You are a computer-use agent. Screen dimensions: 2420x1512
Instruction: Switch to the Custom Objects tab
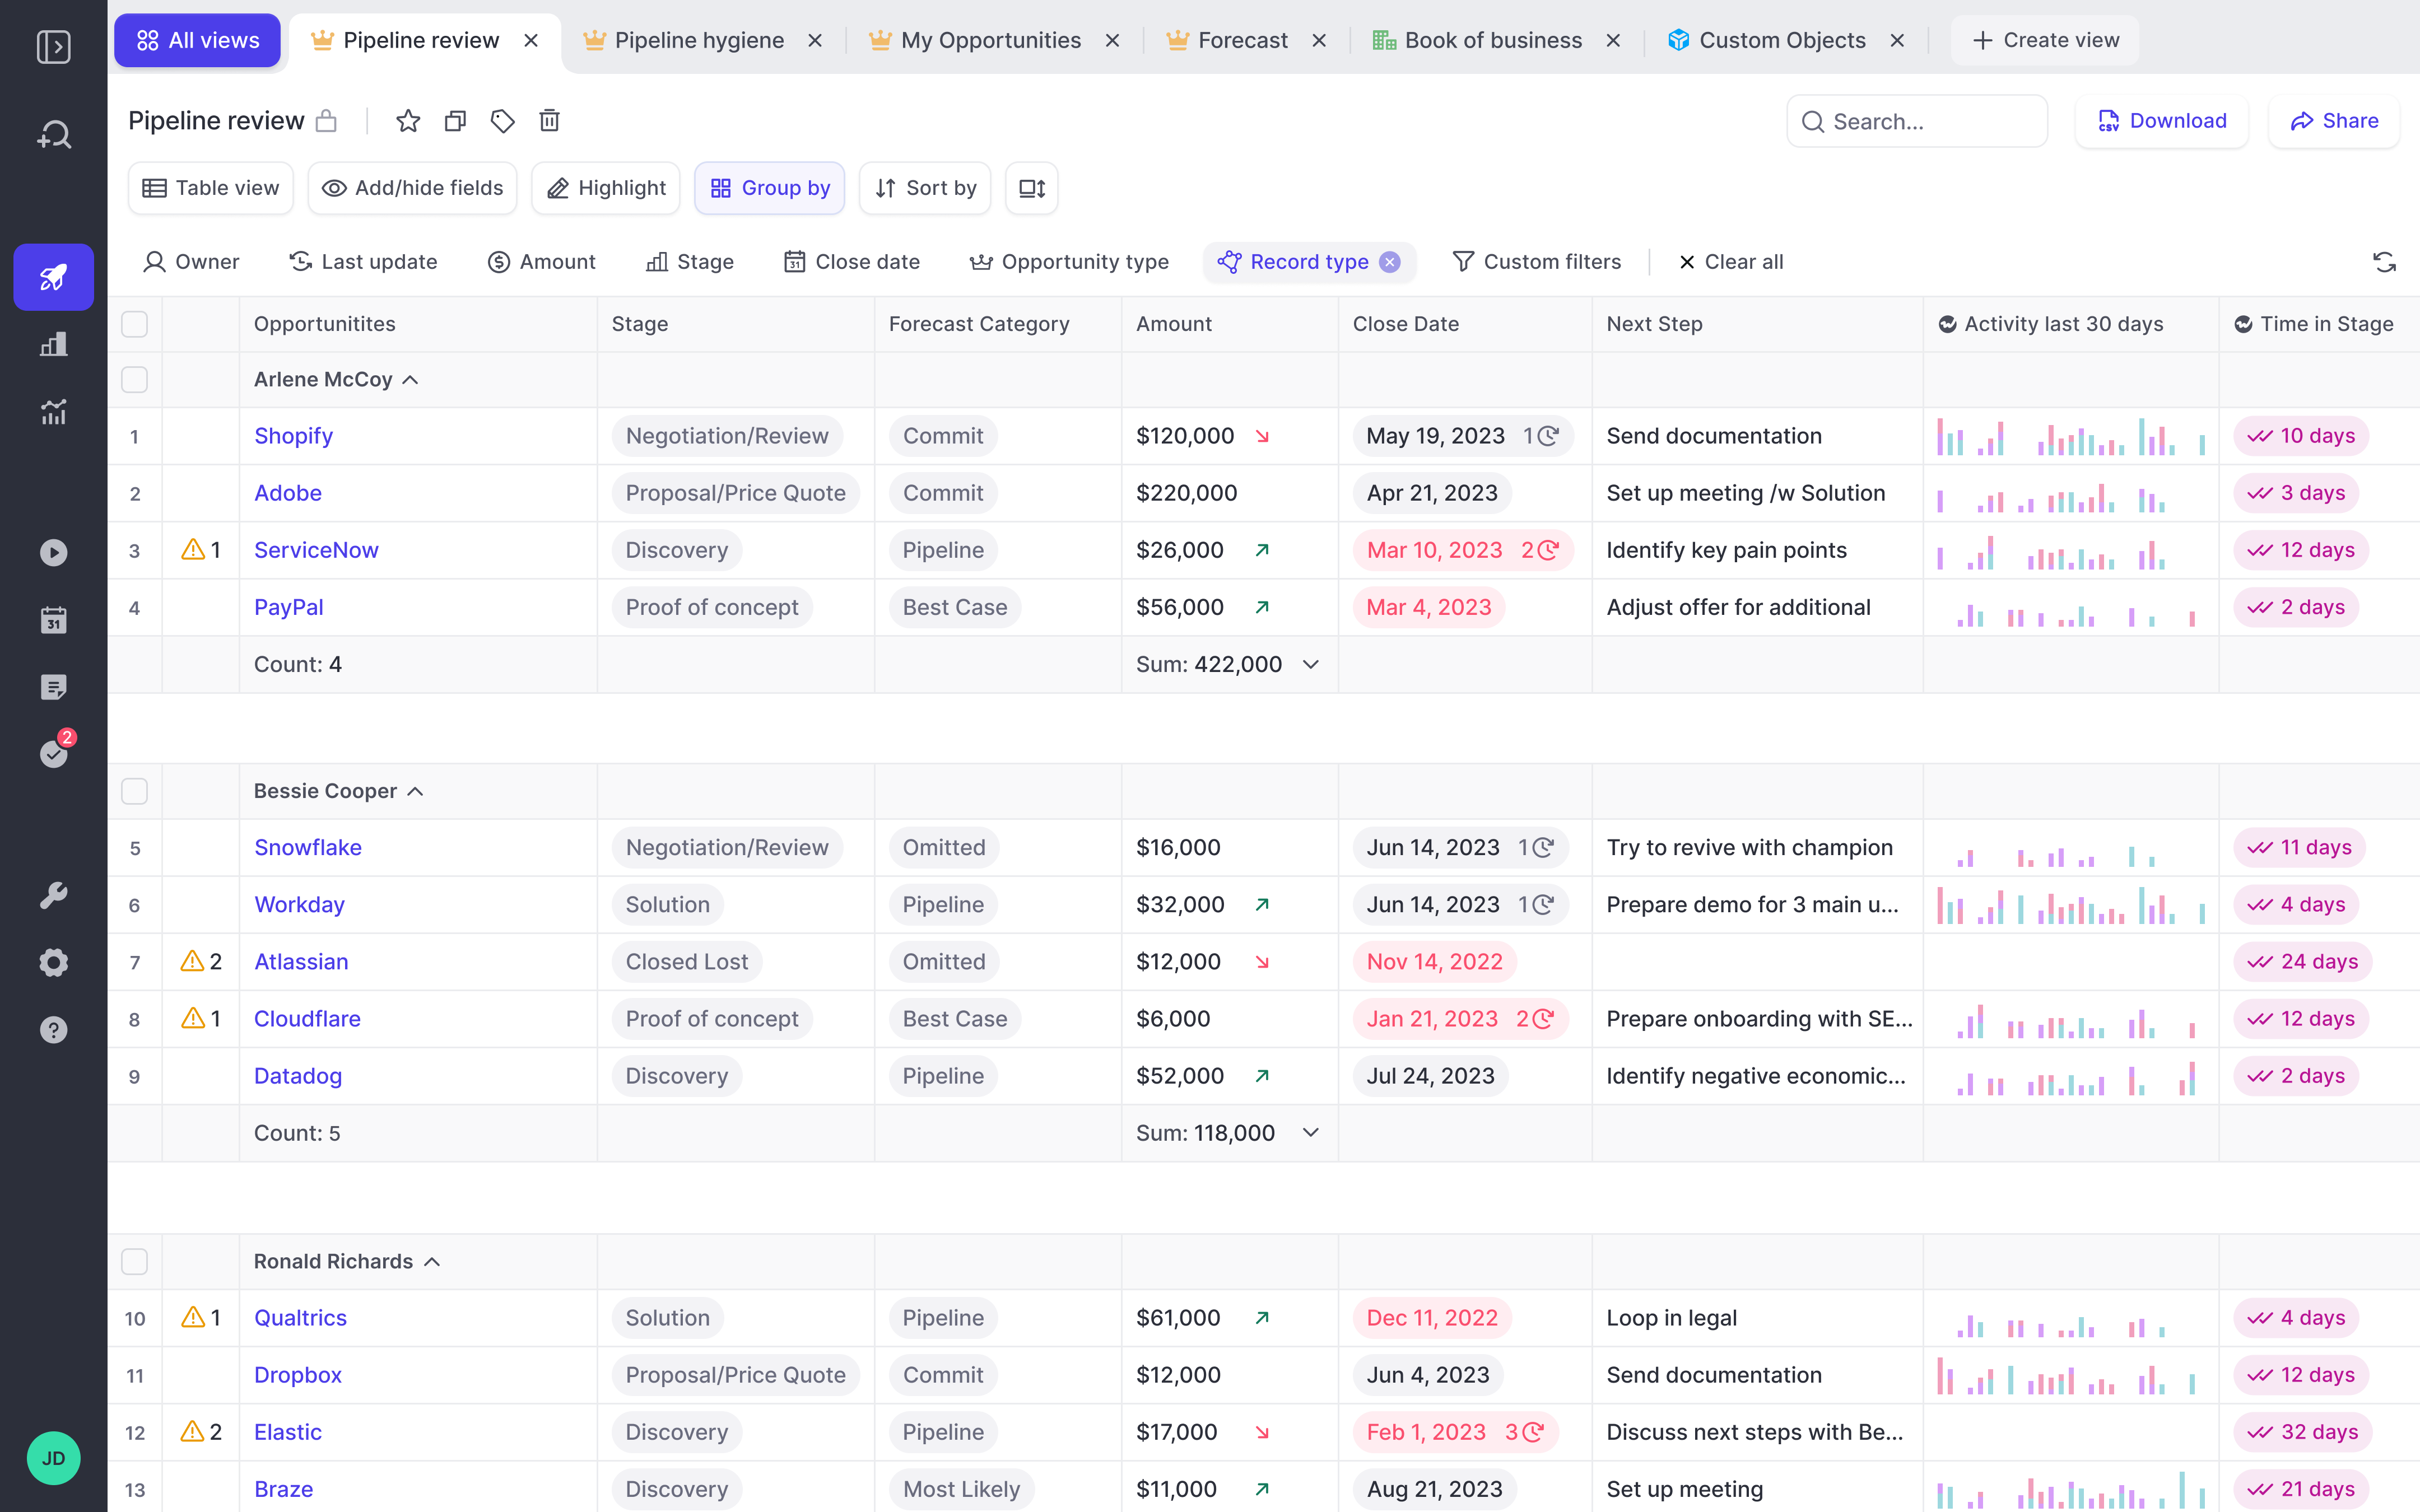[1782, 40]
